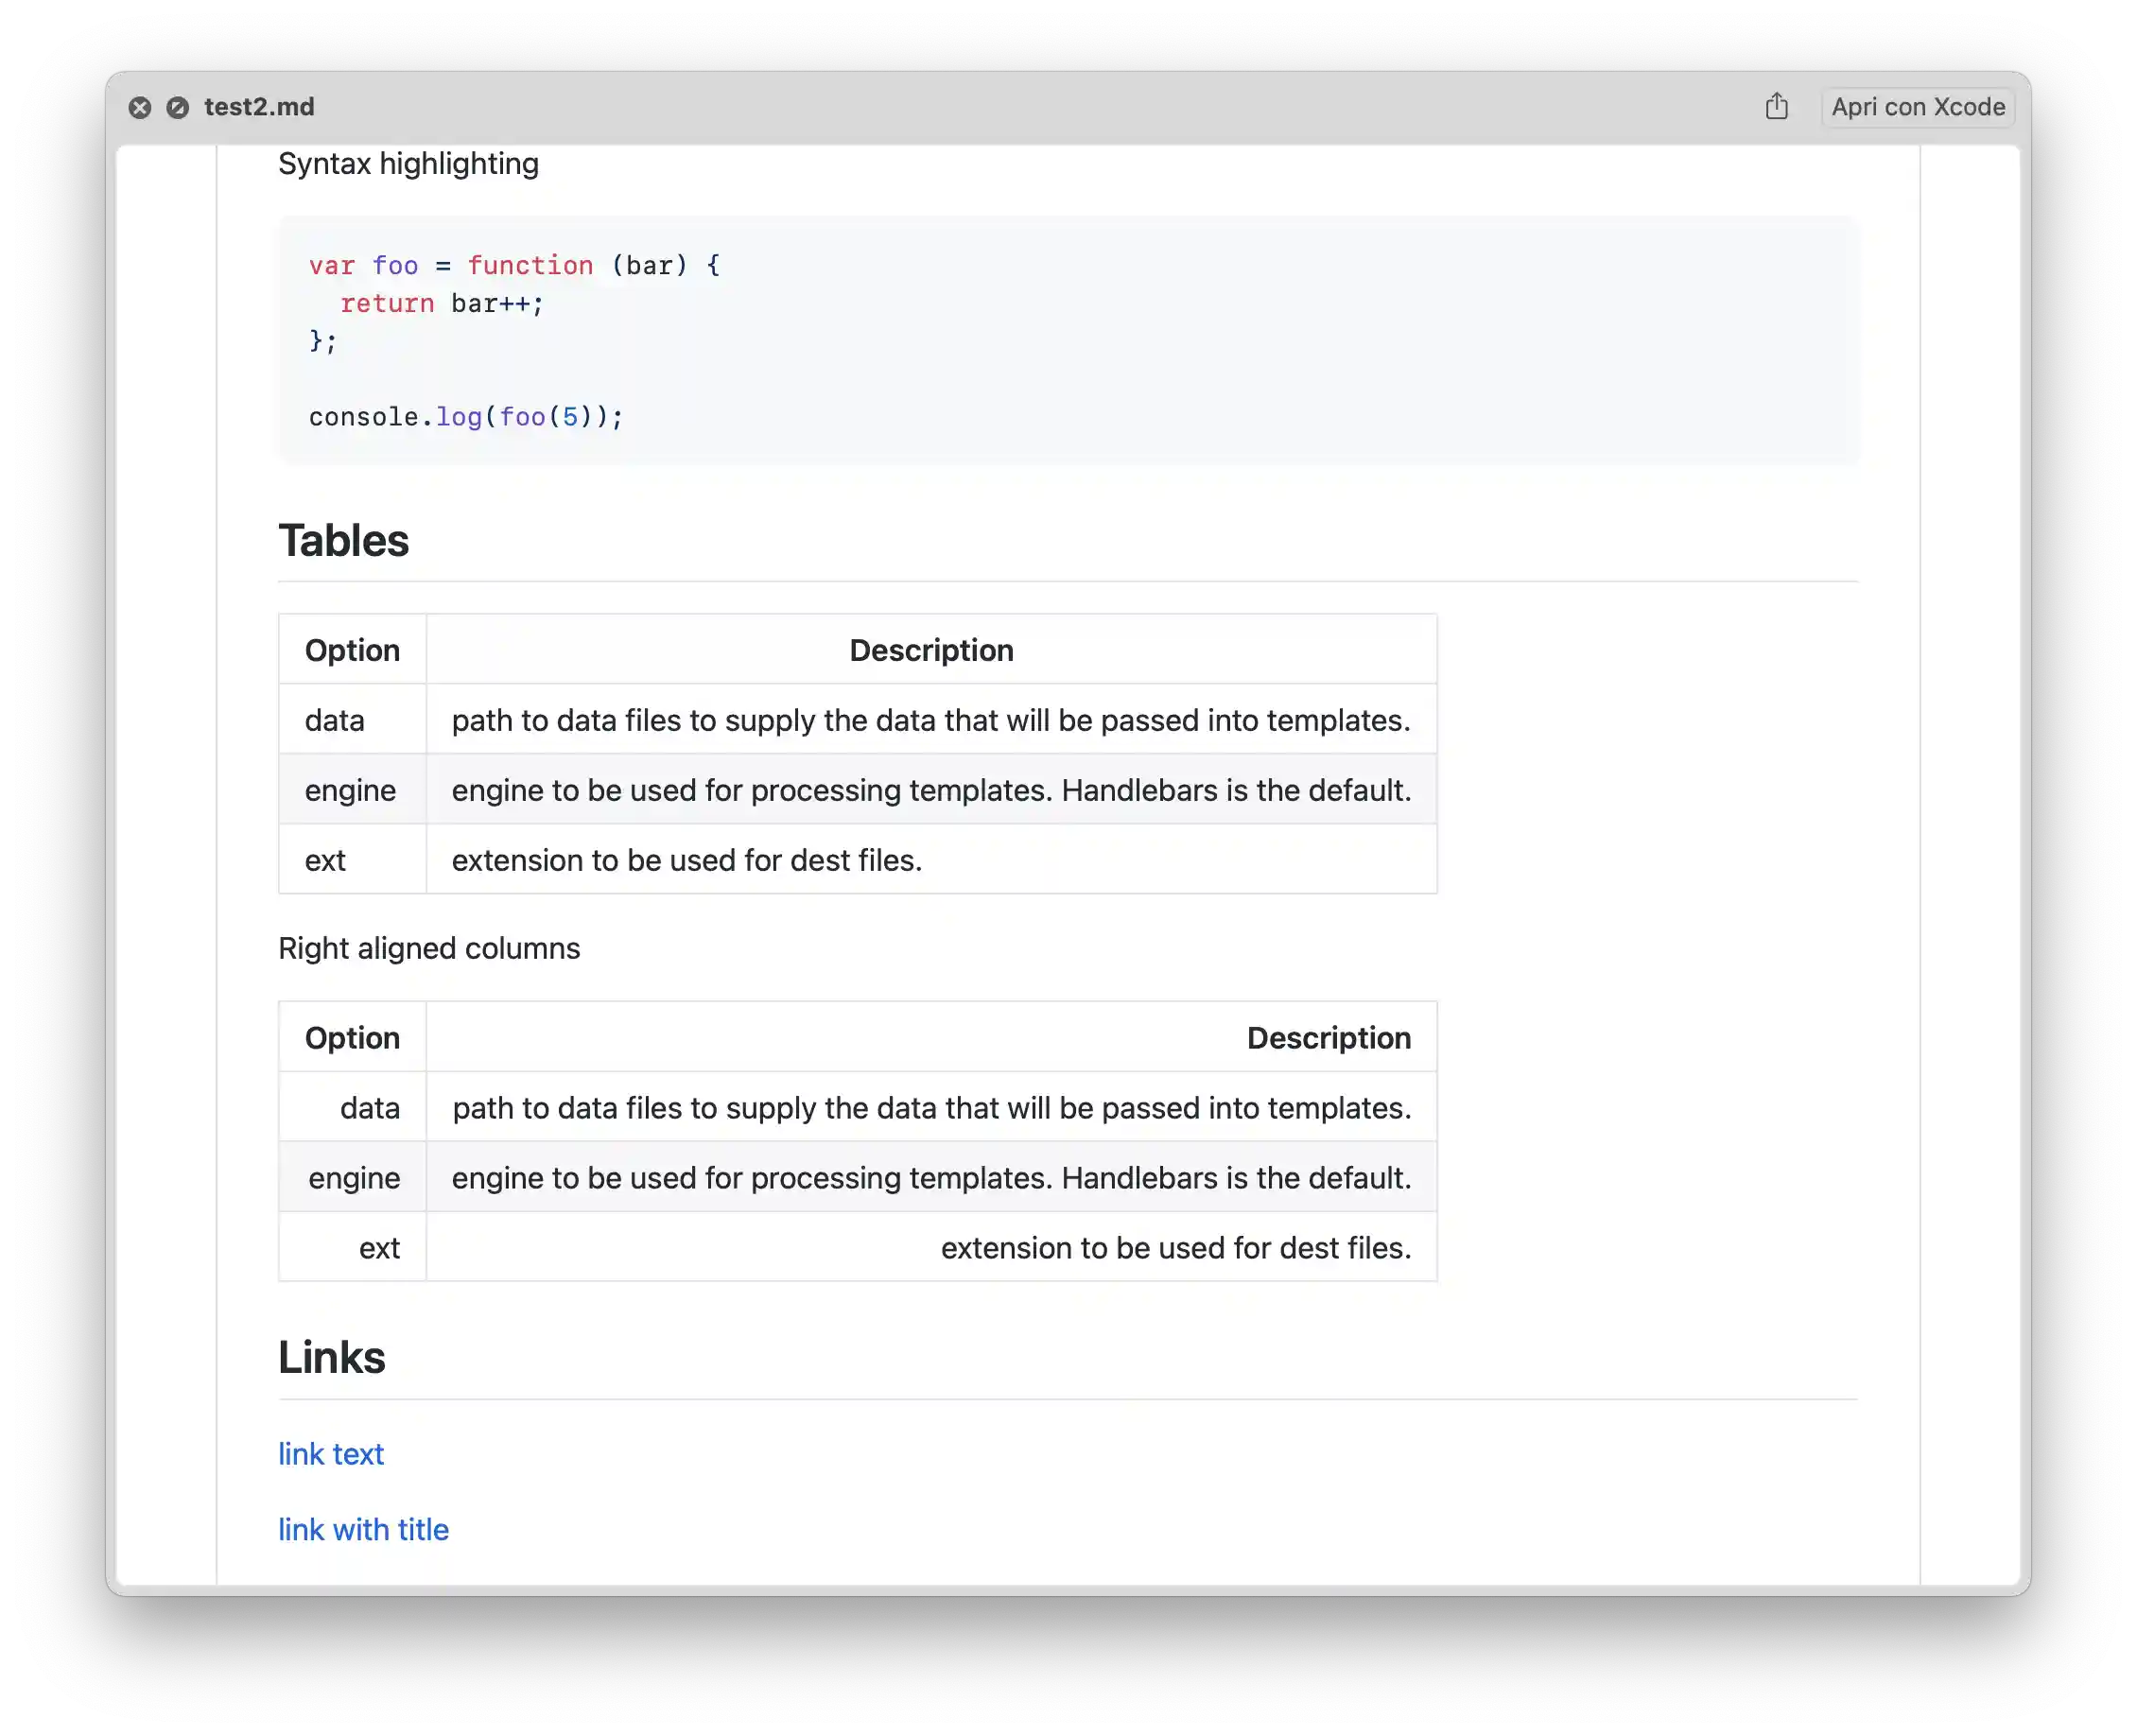Click the "function" keyword in the code snippet
Image resolution: width=2137 pixels, height=1736 pixels.
(x=531, y=265)
